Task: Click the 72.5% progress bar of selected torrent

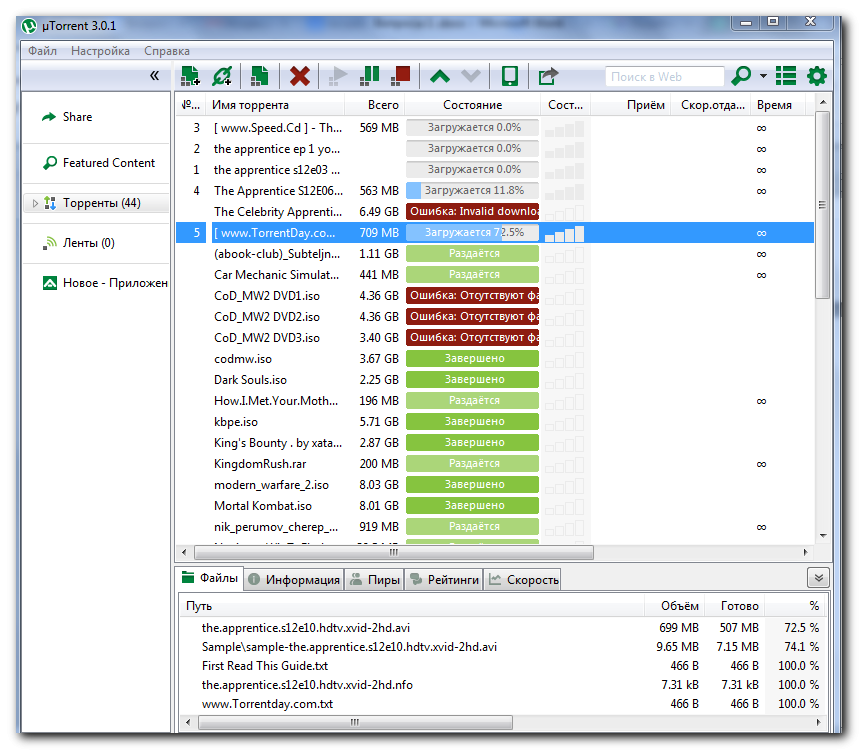Action: (472, 232)
